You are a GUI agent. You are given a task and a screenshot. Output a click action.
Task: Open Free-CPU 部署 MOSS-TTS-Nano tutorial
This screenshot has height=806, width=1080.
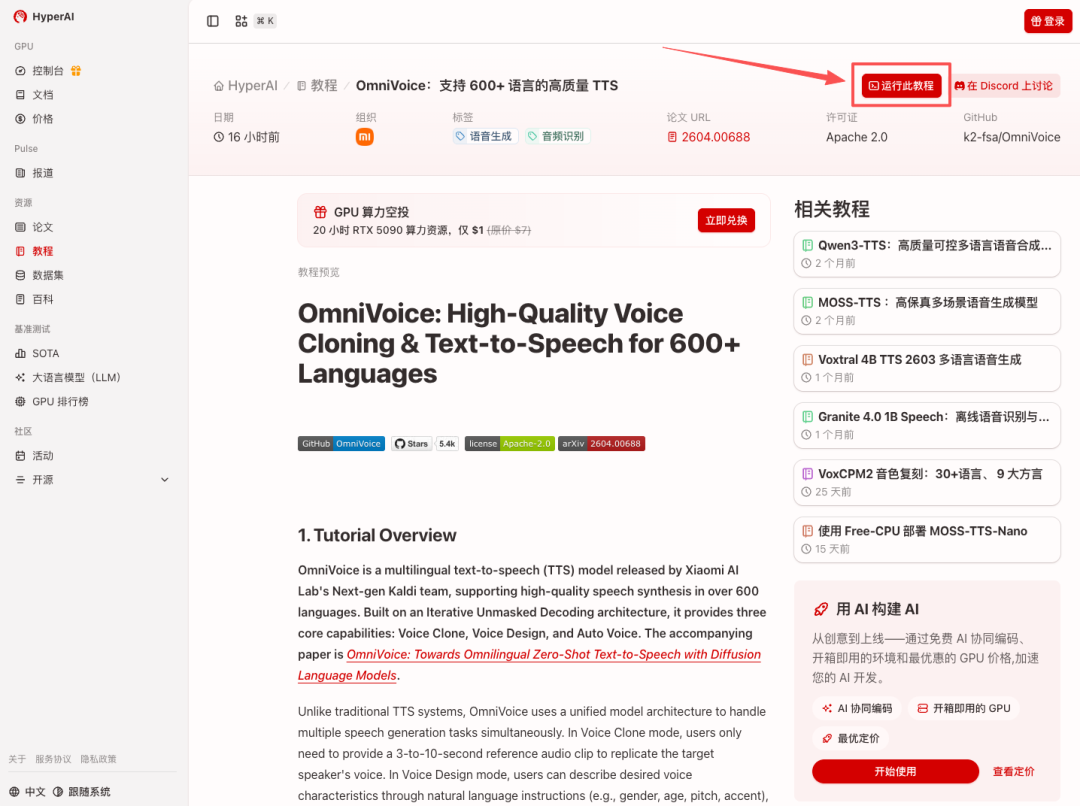click(926, 539)
